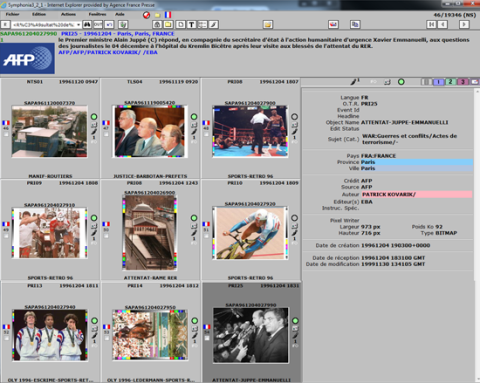Toggle the empty status circle on boxing photo
Screen dimensions: 480x383
(x=294, y=117)
